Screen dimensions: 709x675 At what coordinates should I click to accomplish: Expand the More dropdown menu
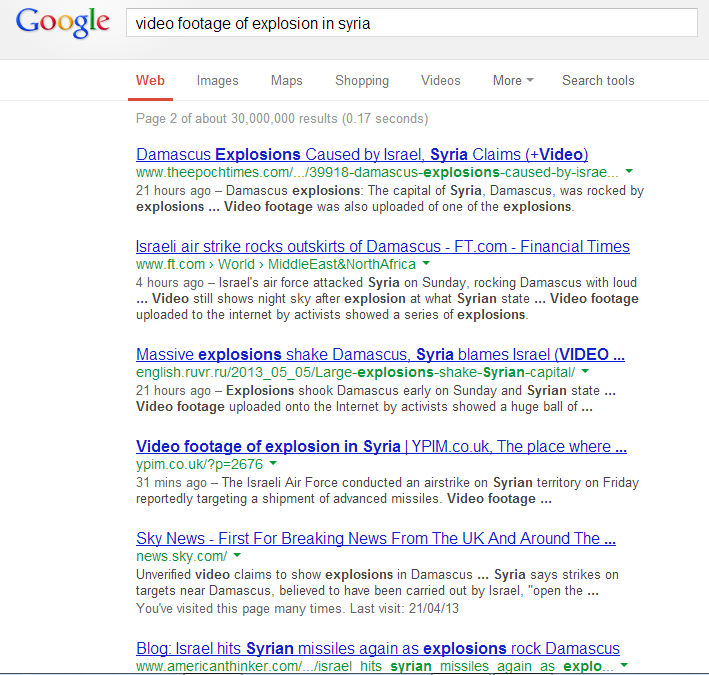[x=513, y=80]
